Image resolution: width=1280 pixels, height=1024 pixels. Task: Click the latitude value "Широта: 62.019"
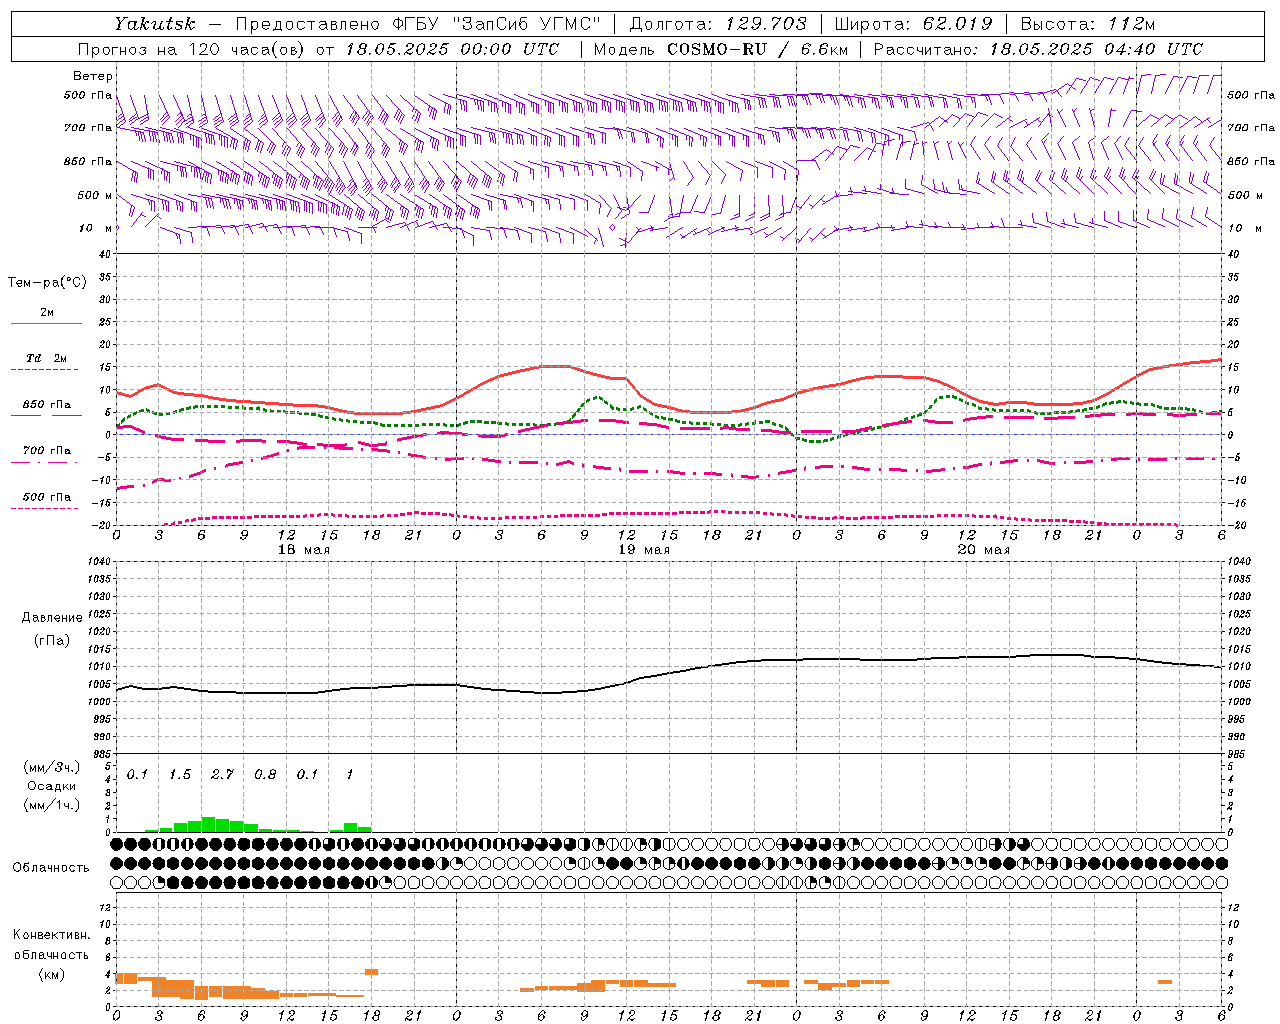click(x=914, y=23)
